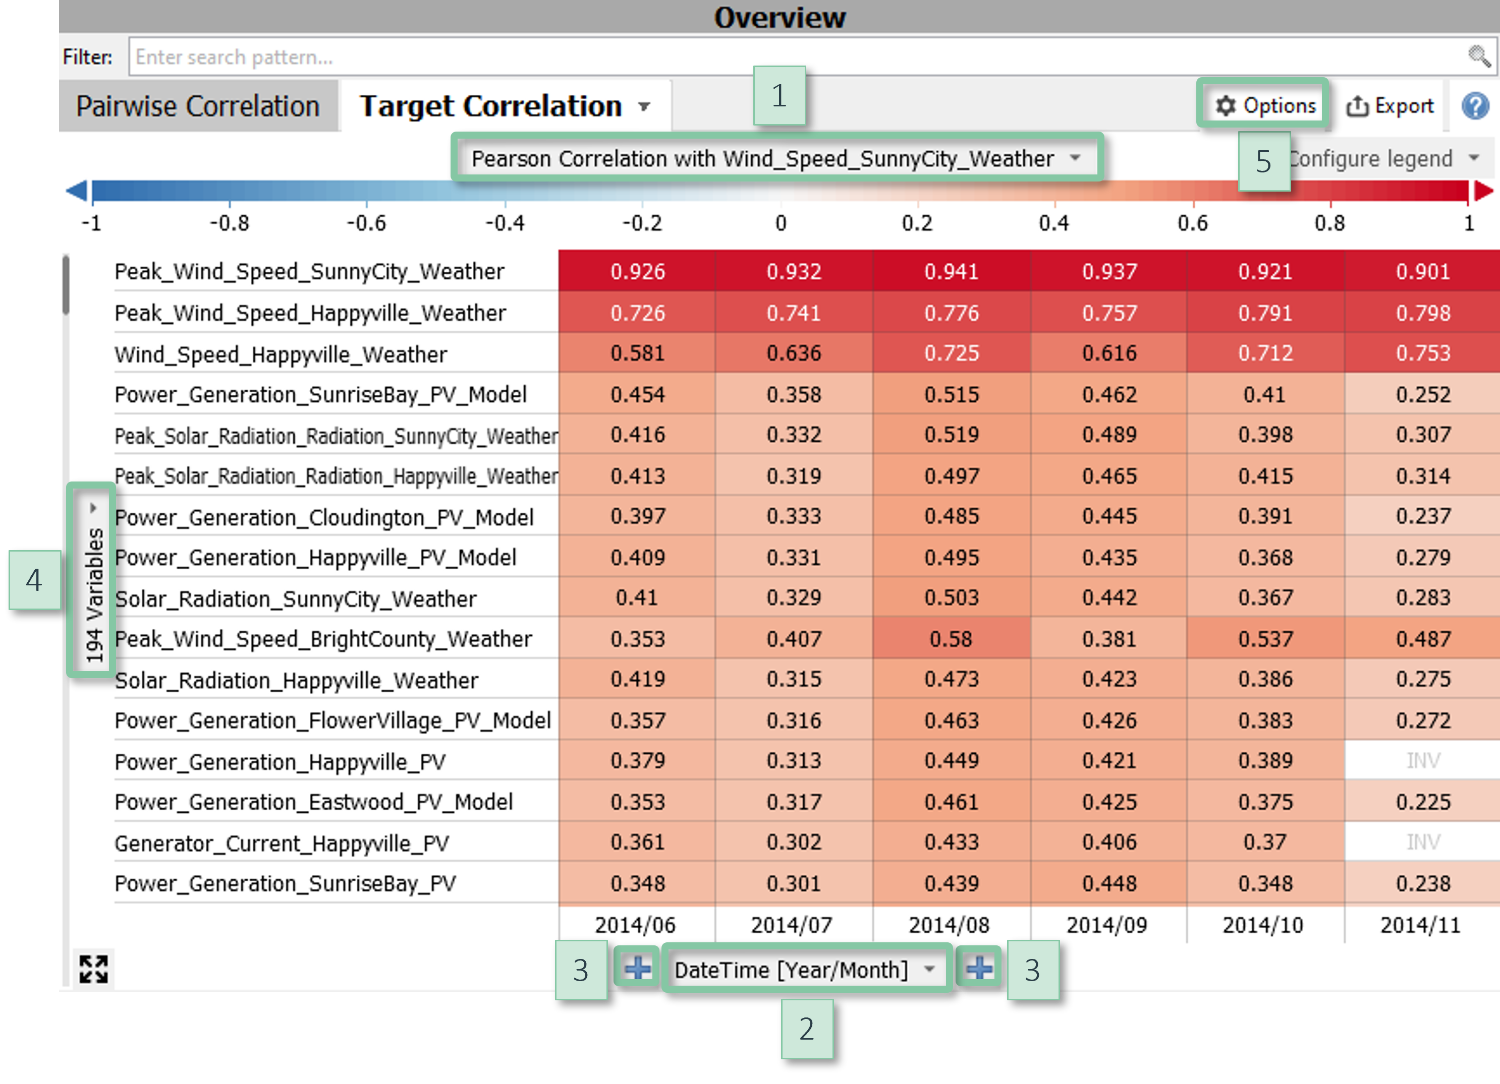This screenshot has width=1500, height=1084.
Task: Switch to the Pairwise Correlation tab
Action: 198,106
